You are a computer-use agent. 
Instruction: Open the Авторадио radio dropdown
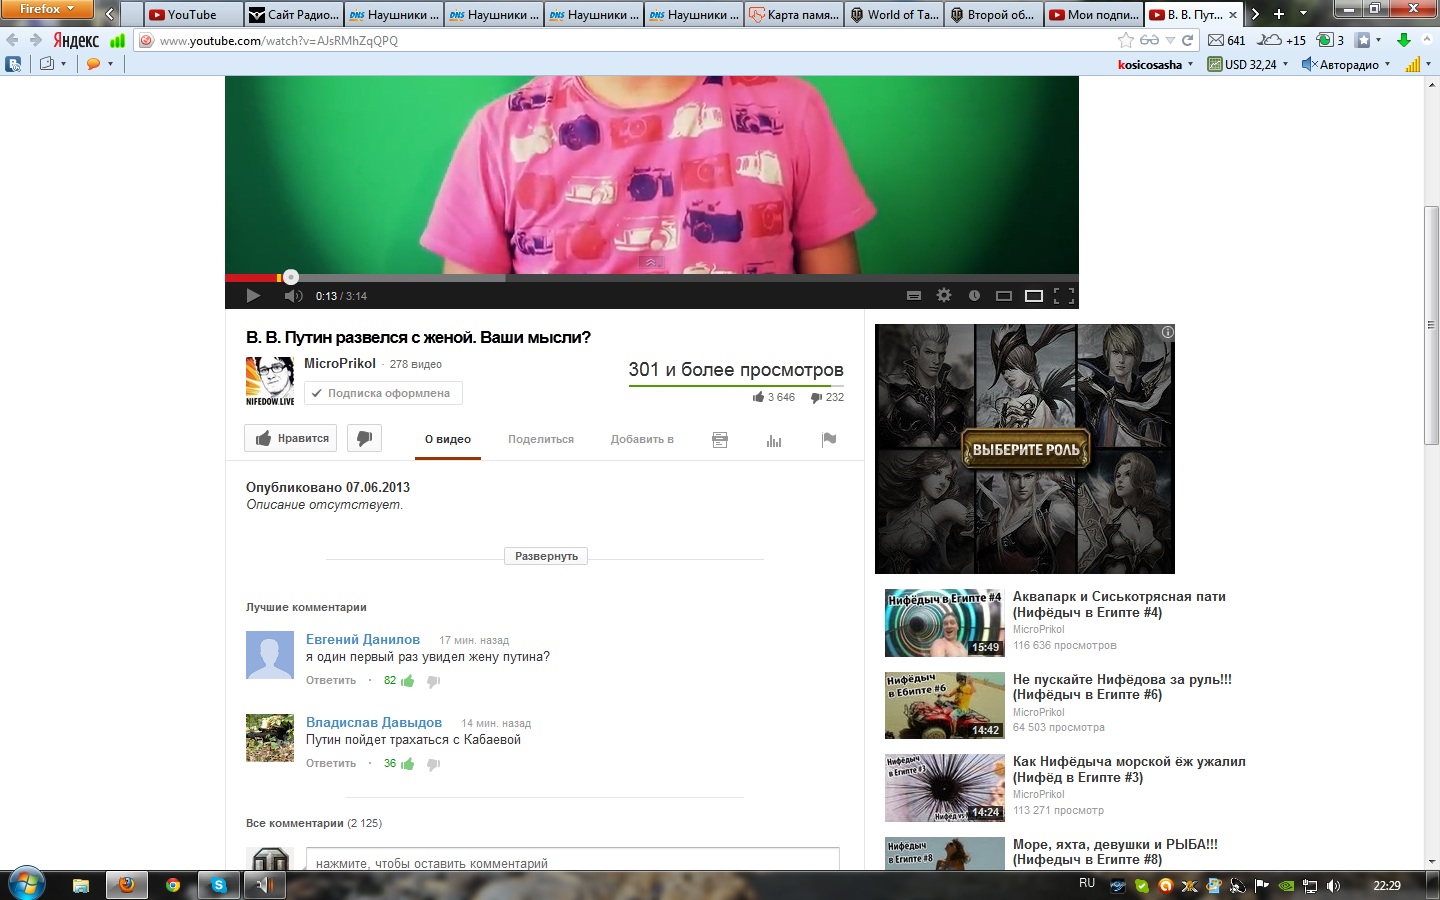tap(1346, 65)
